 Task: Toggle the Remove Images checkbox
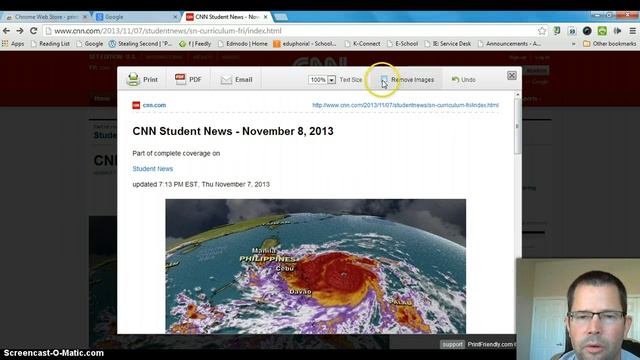tap(384, 79)
